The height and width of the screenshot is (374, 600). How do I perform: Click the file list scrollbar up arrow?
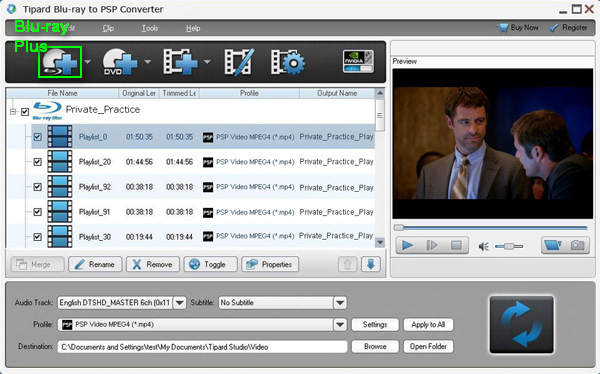coord(380,93)
